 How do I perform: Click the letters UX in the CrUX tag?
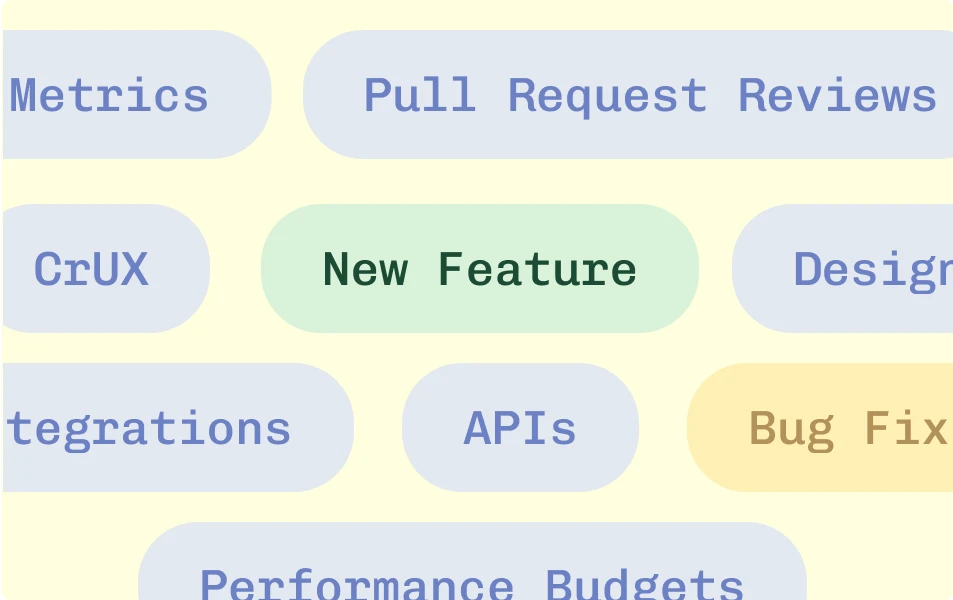(x=118, y=269)
